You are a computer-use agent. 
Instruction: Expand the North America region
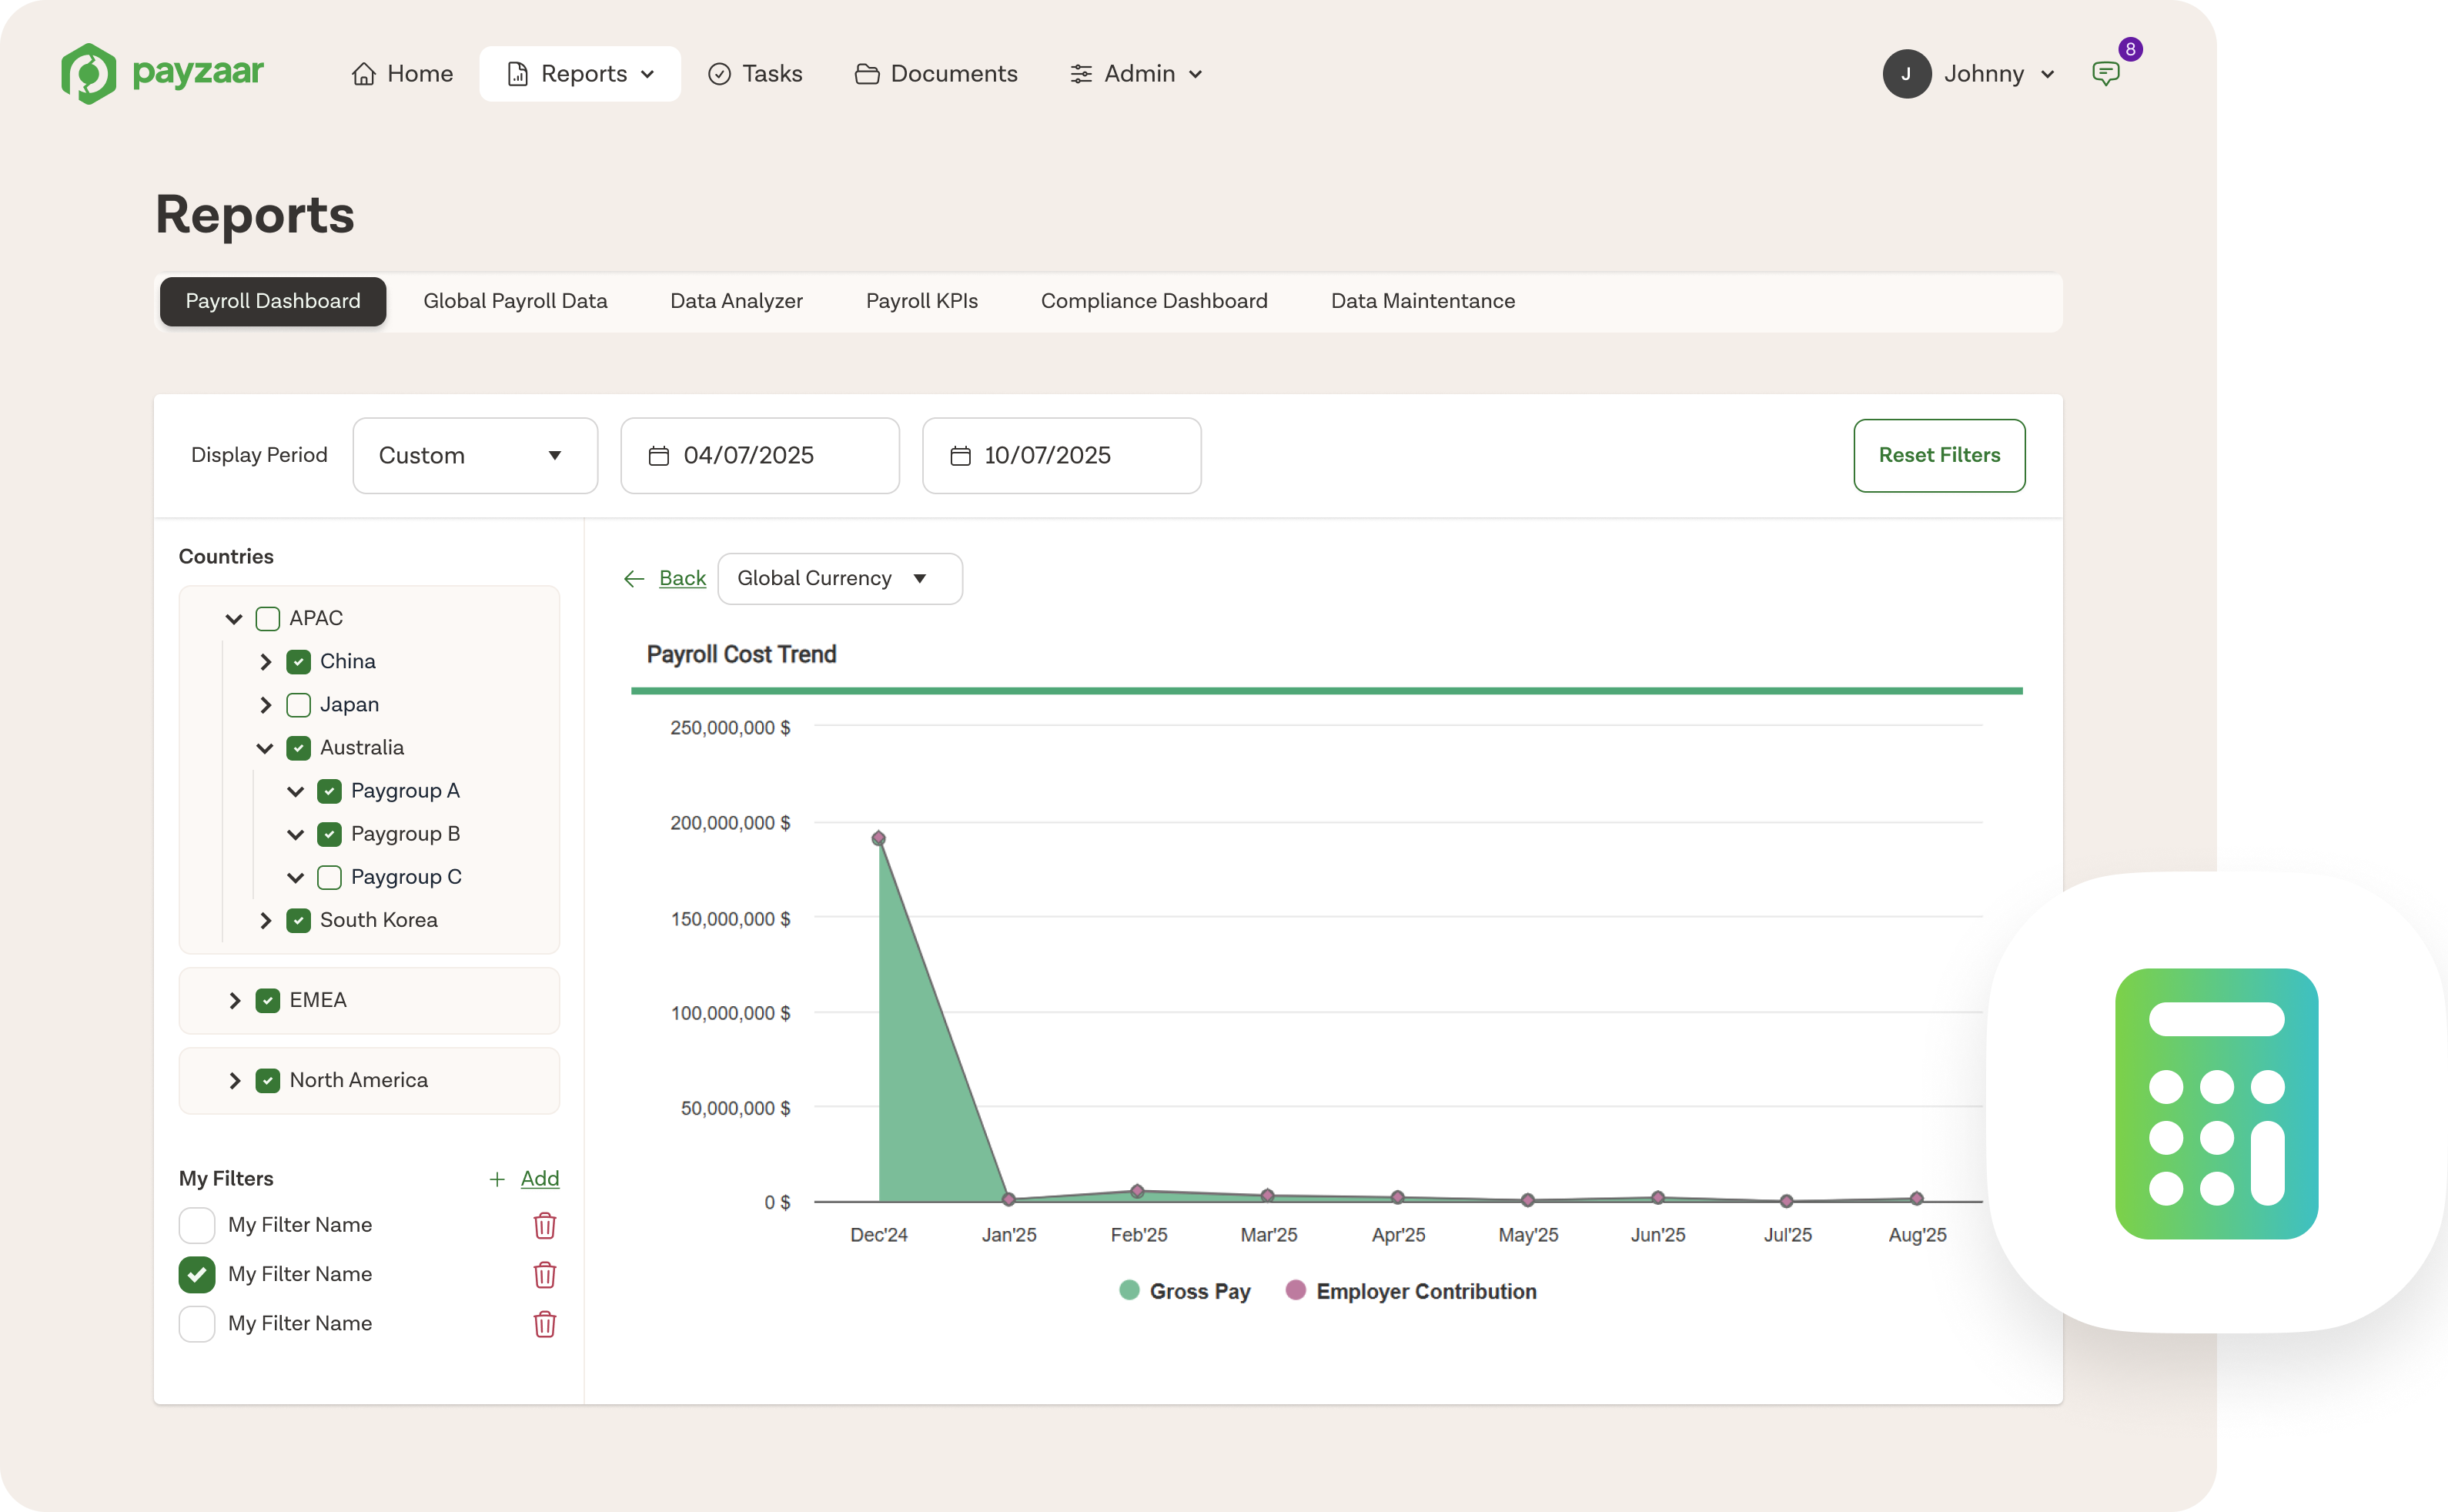tap(234, 1080)
